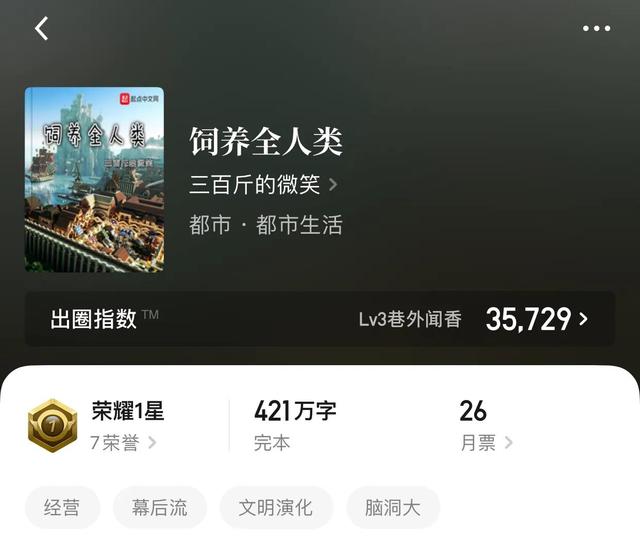Screen dimensions: 640x547
Task: Select the 经营 tag
Action: [62, 508]
